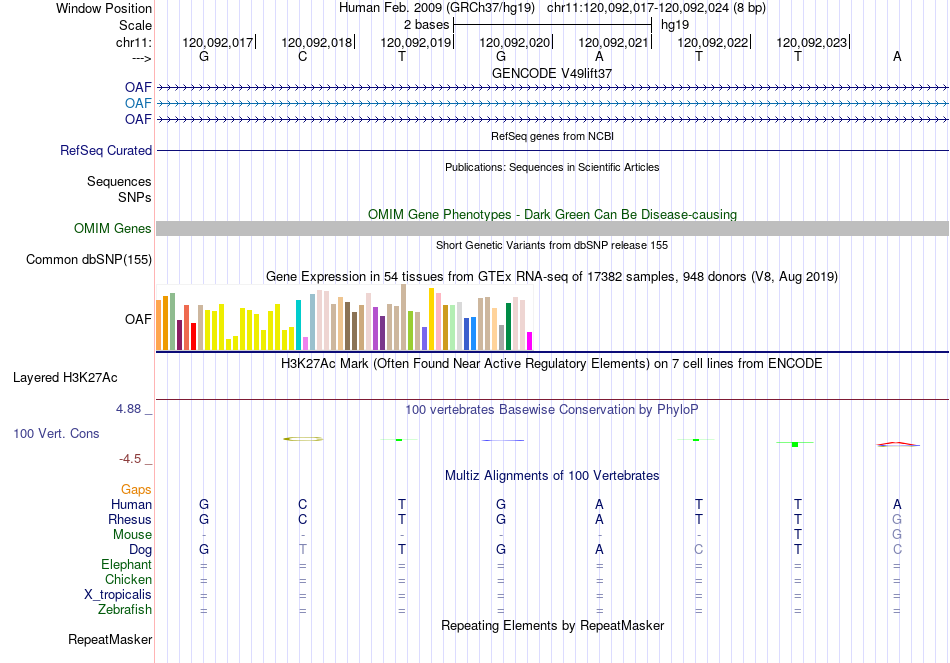This screenshot has height=663, width=950.
Task: Open the OMIM Gene Phenotypes track title
Action: (x=552, y=215)
